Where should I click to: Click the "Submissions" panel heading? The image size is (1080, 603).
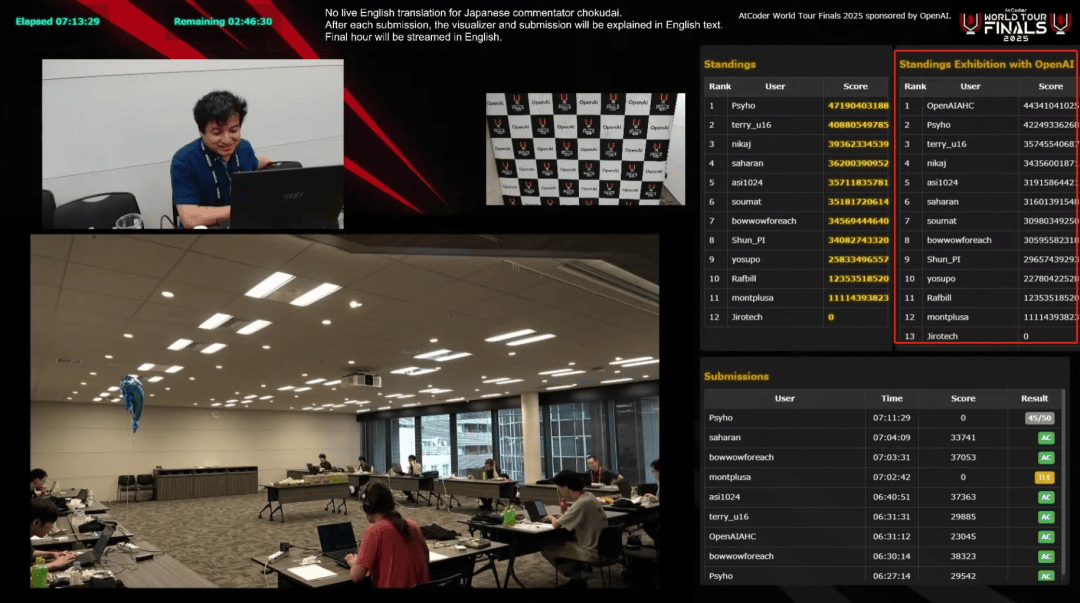(x=736, y=376)
